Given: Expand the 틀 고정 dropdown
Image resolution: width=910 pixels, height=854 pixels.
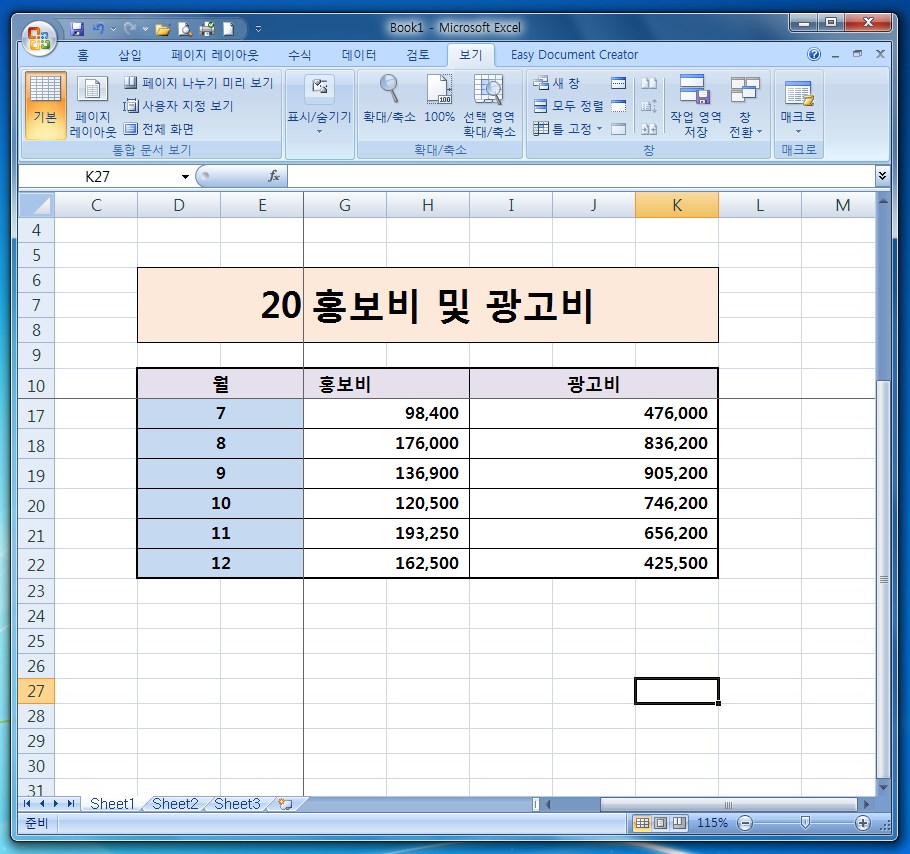Looking at the screenshot, I should click(568, 129).
